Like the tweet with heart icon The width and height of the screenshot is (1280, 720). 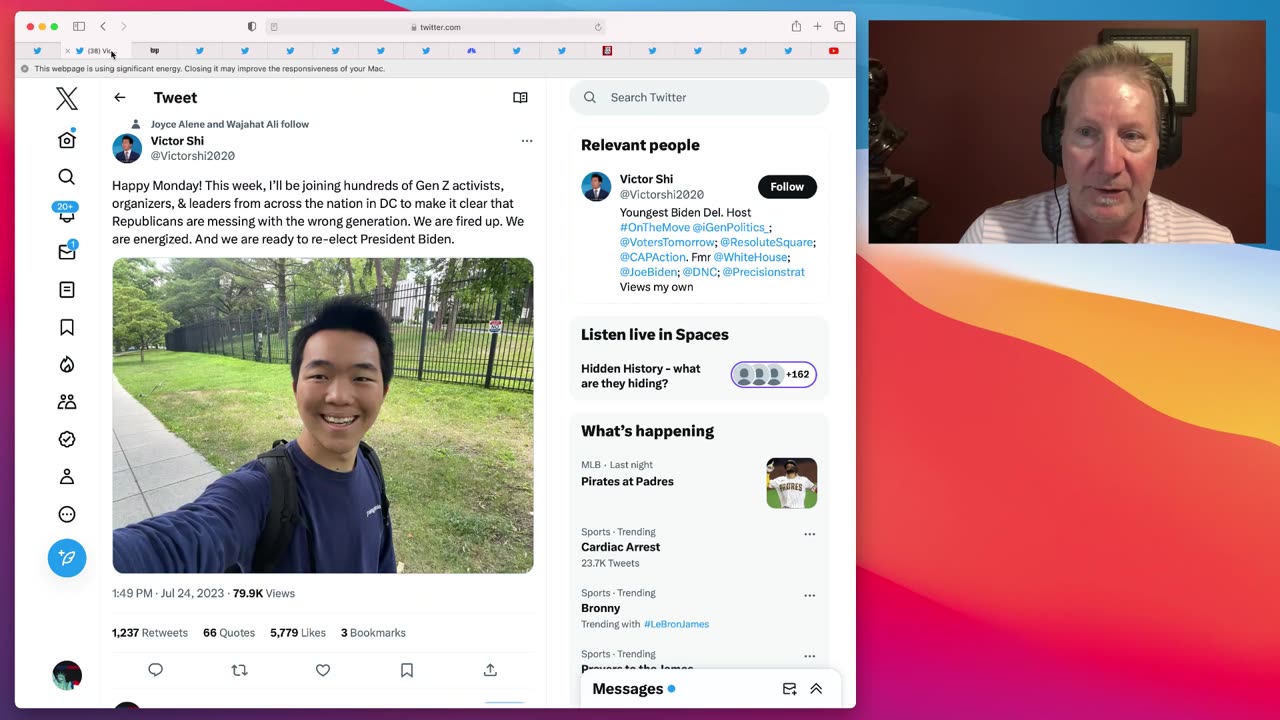323,670
